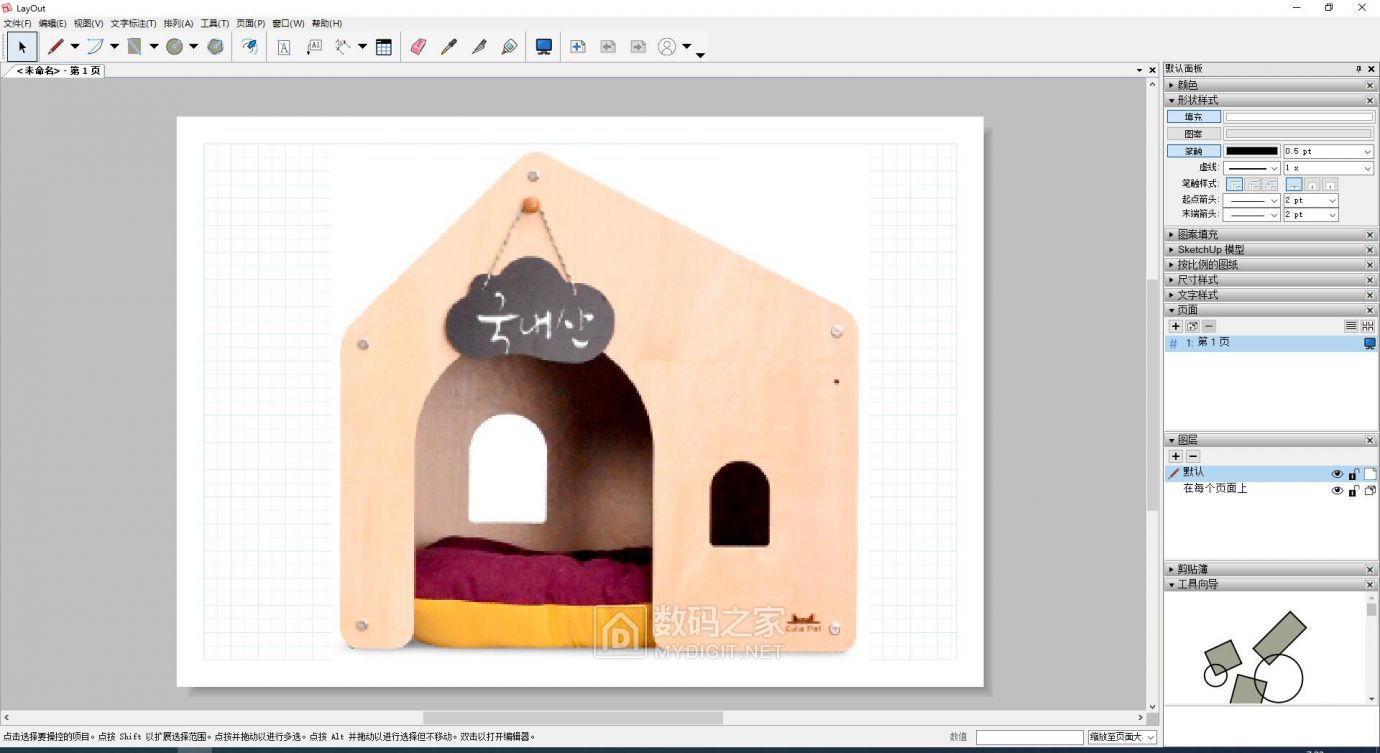Image resolution: width=1380 pixels, height=753 pixels.
Task: Click the black stroke color swatch
Action: point(1252,152)
